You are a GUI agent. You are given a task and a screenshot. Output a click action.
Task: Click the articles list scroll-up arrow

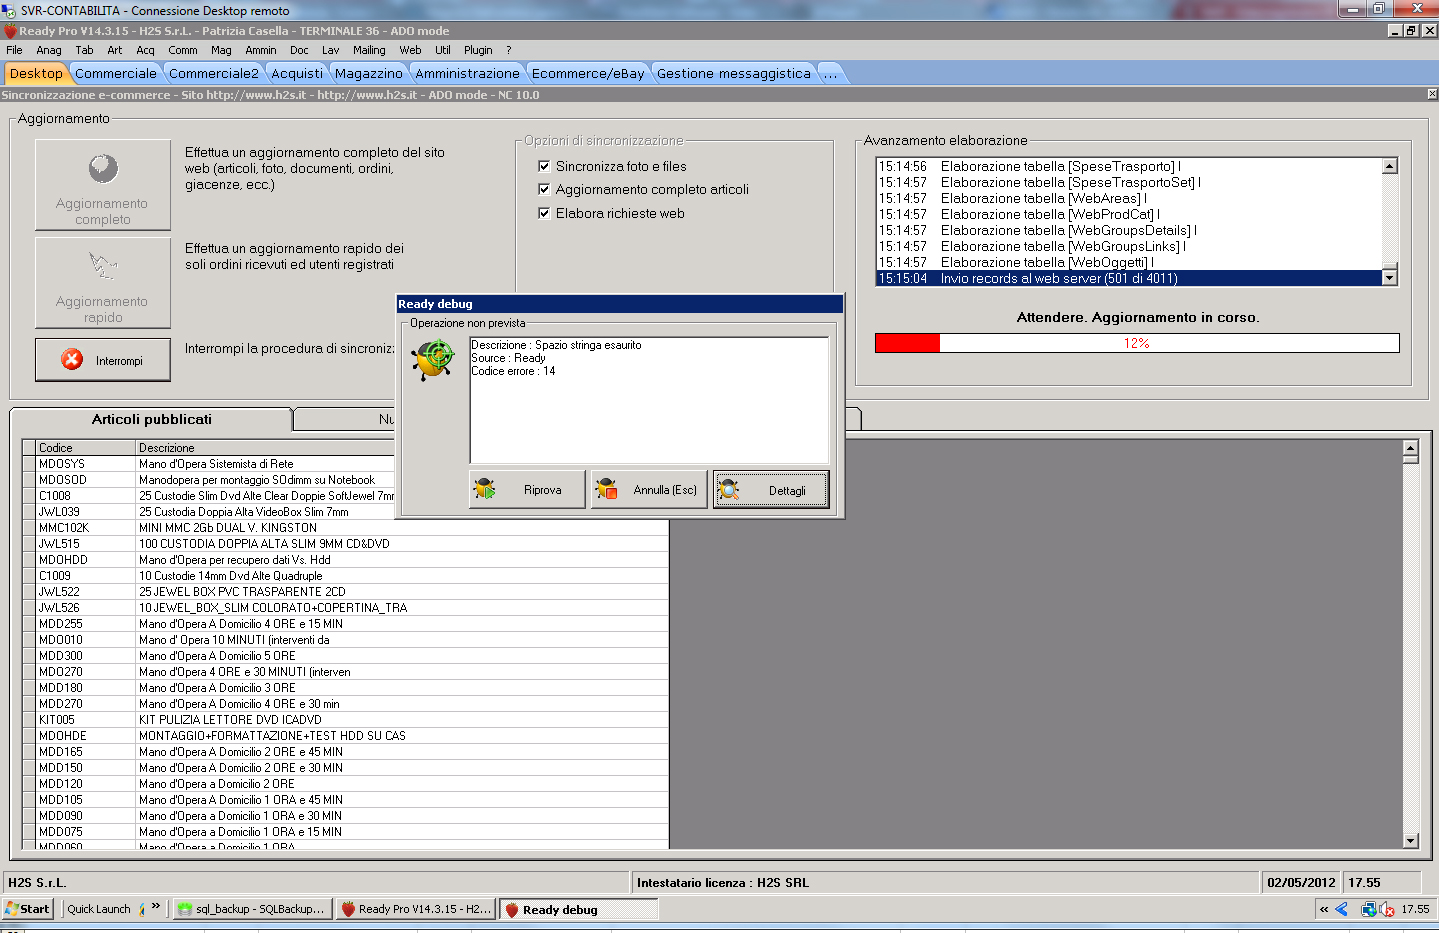tap(1411, 448)
